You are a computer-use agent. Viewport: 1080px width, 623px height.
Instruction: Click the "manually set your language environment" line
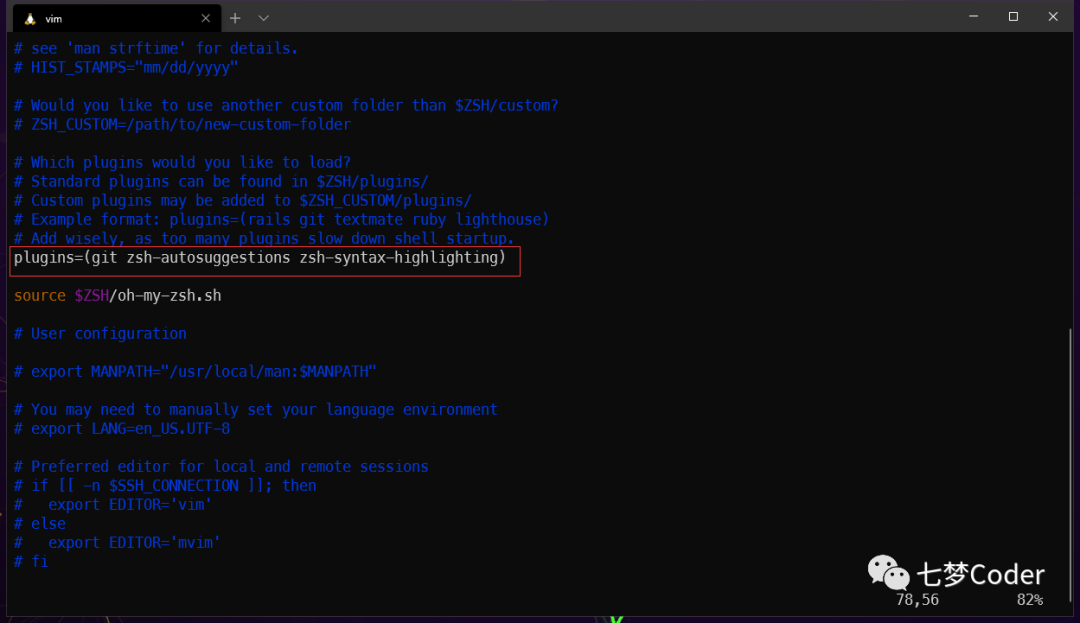(256, 410)
